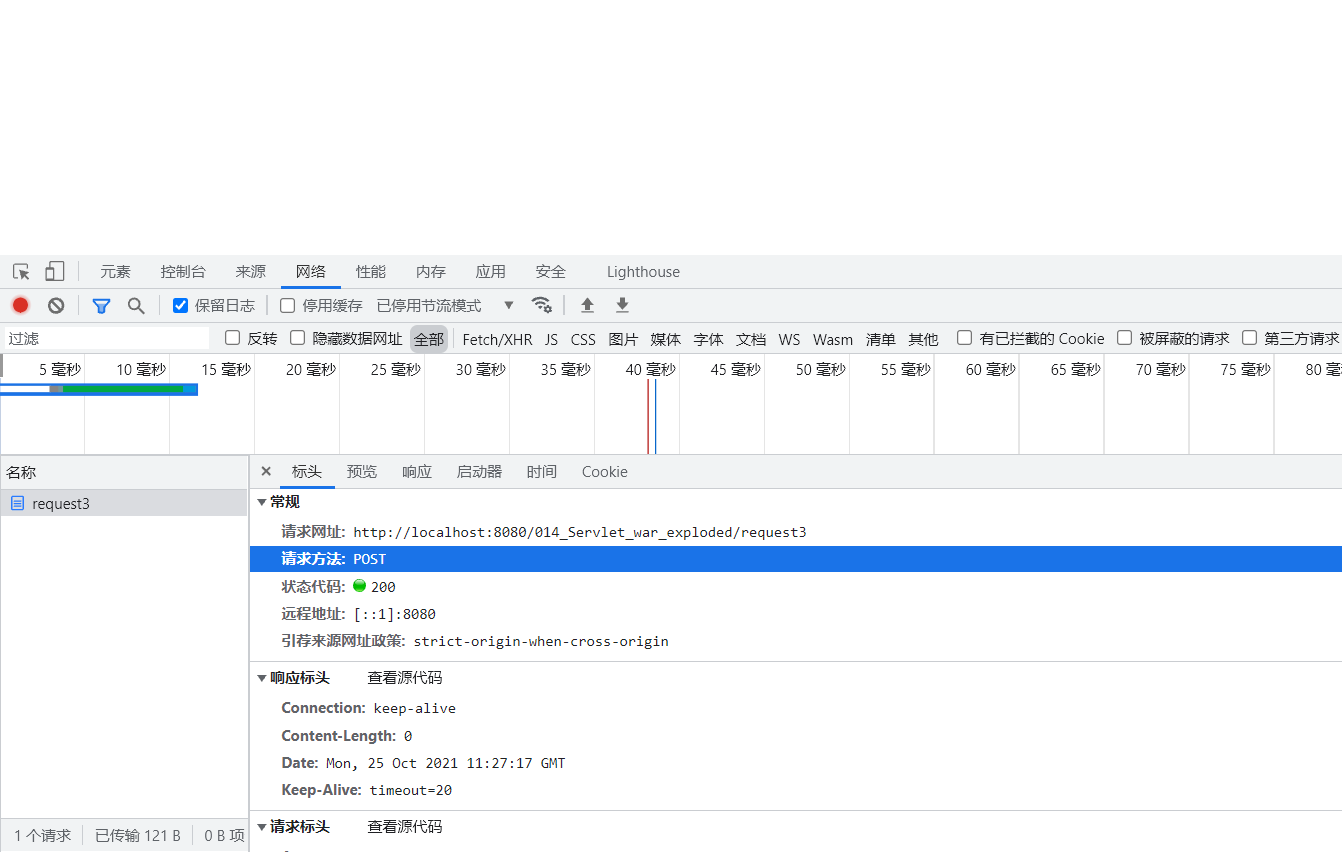Image resolution: width=1342 pixels, height=852 pixels.
Task: Close the request details pane
Action: coord(266,471)
